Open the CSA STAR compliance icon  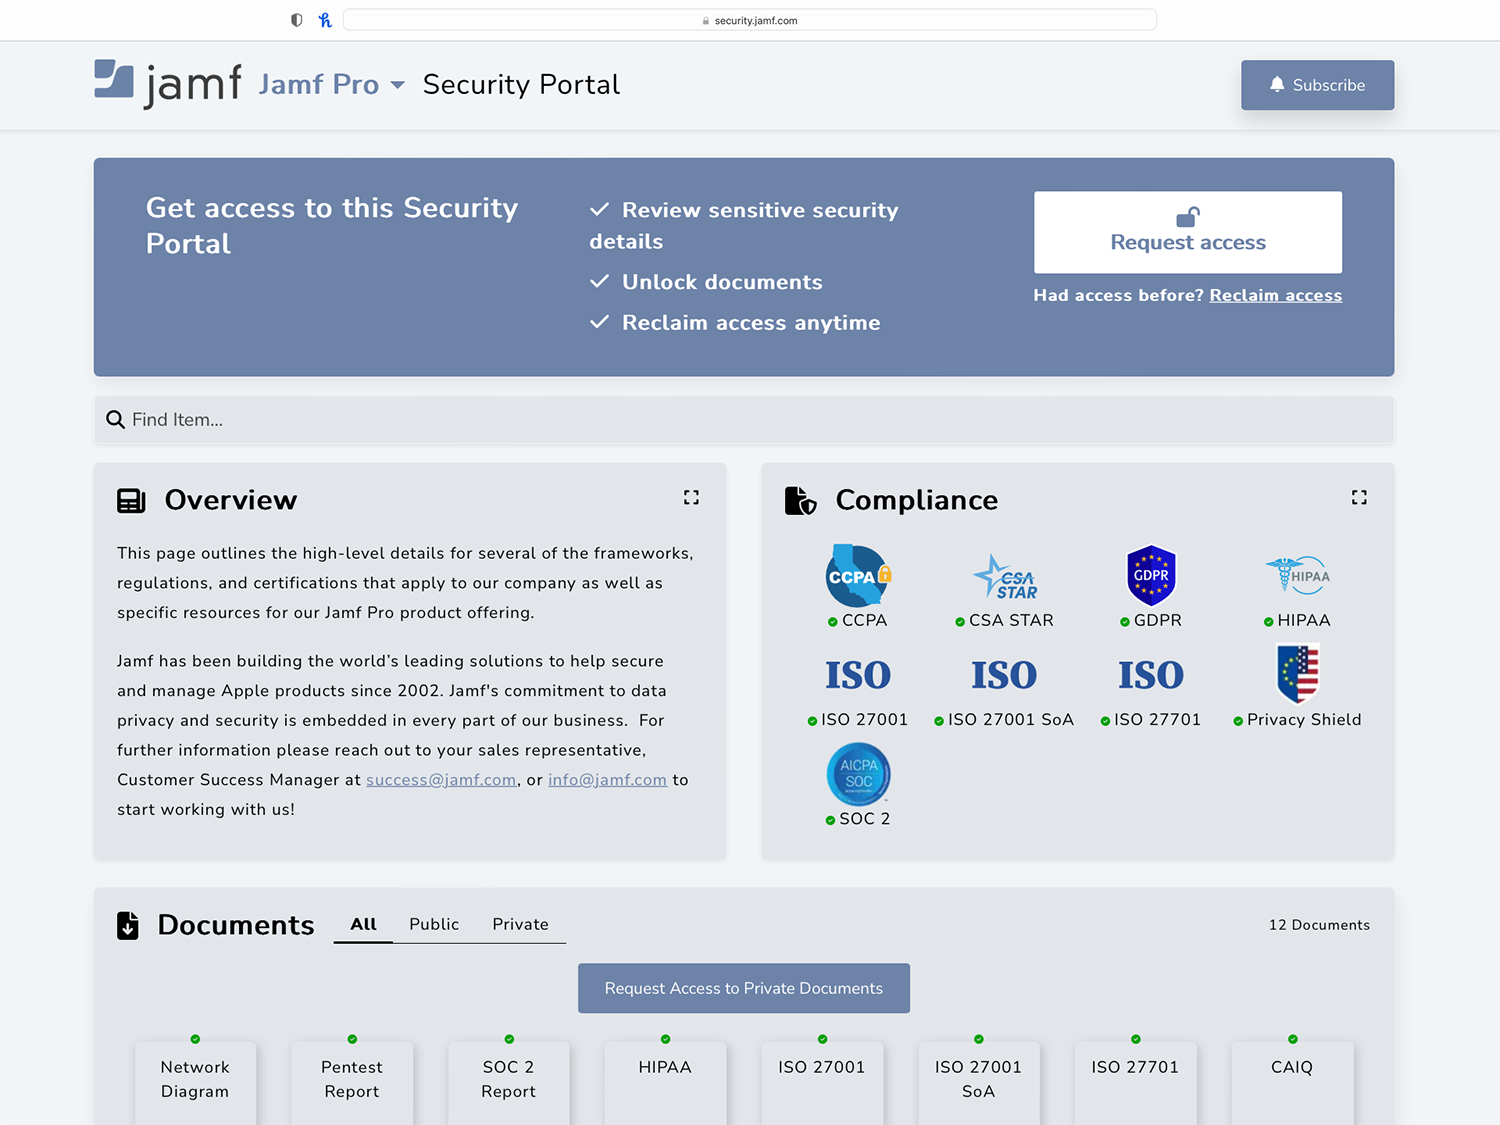point(1005,577)
